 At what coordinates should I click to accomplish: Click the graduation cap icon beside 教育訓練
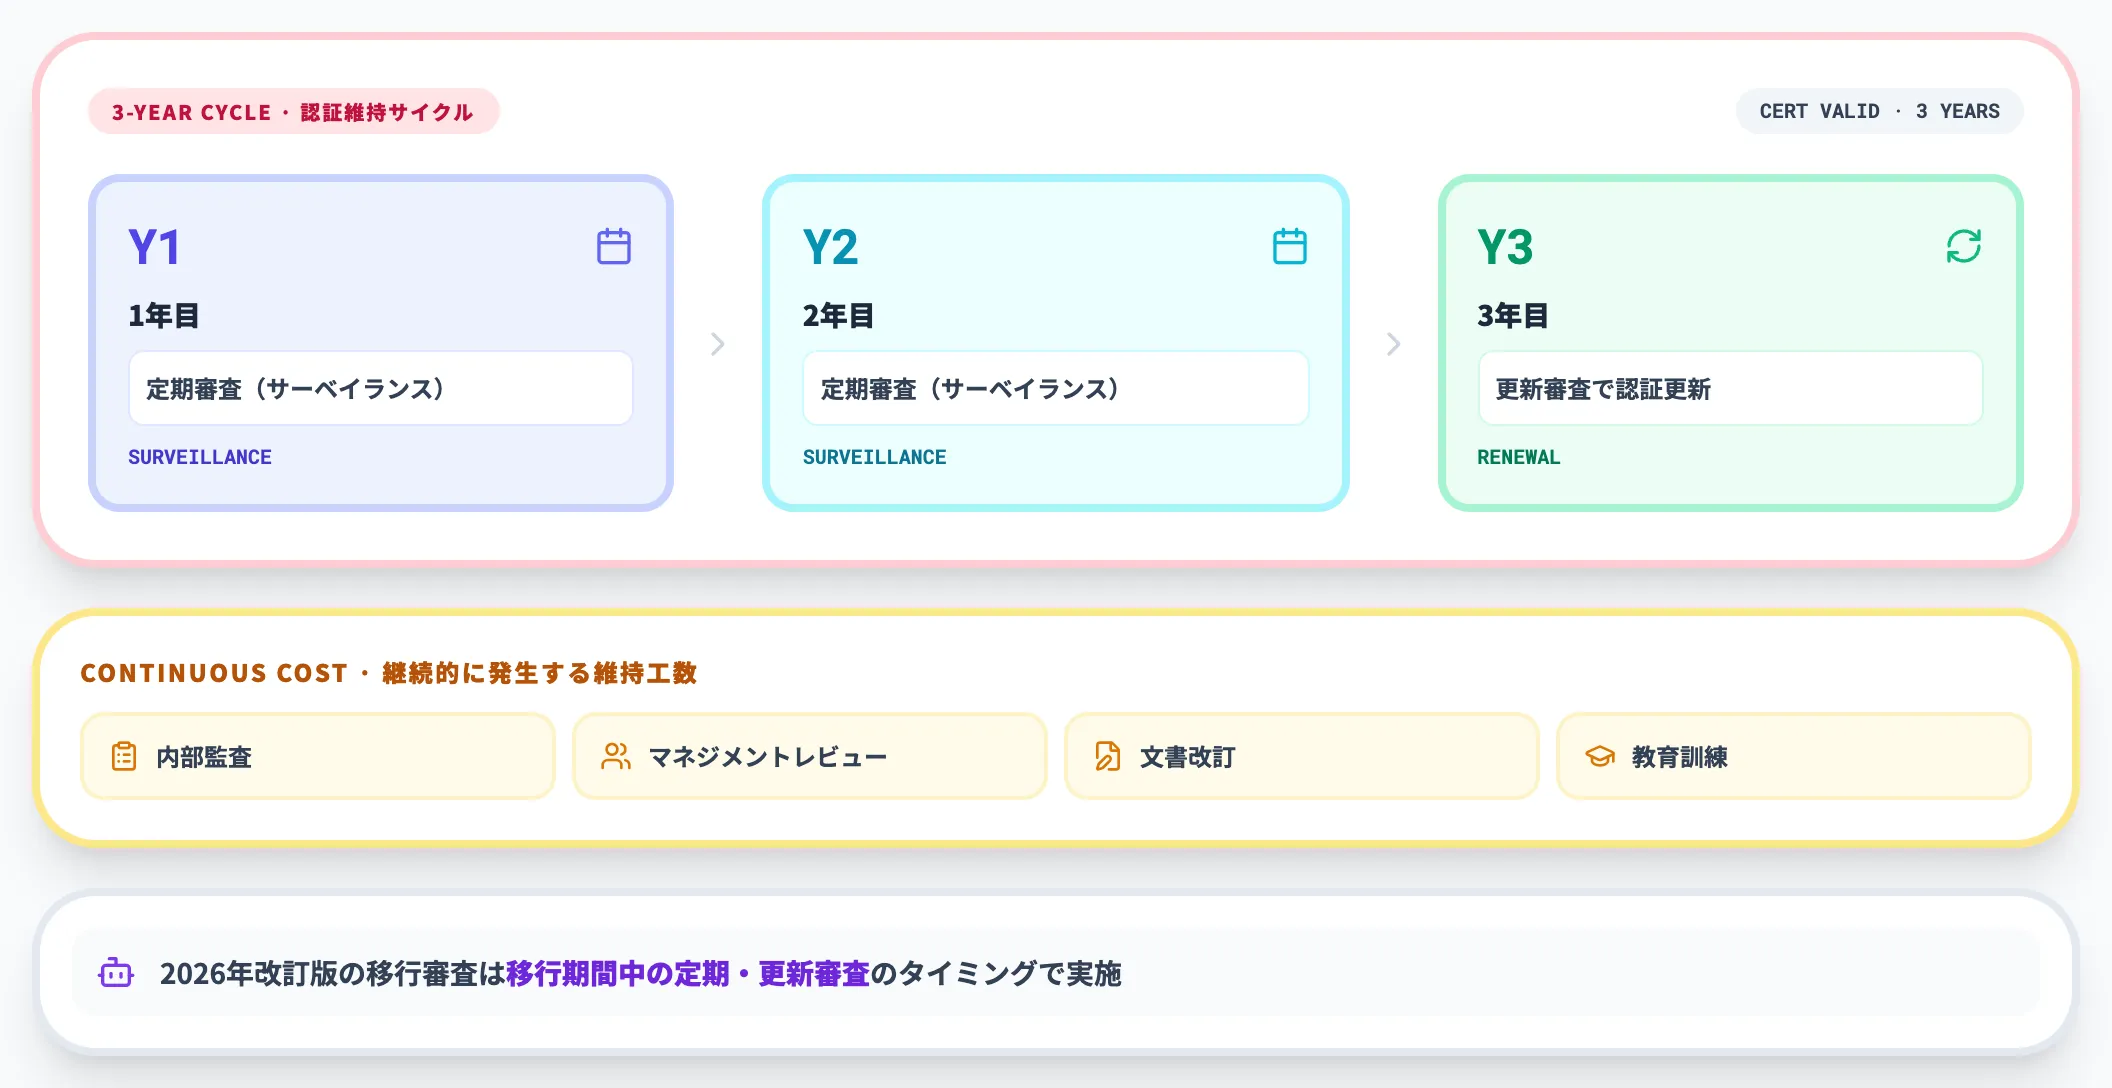[1600, 756]
